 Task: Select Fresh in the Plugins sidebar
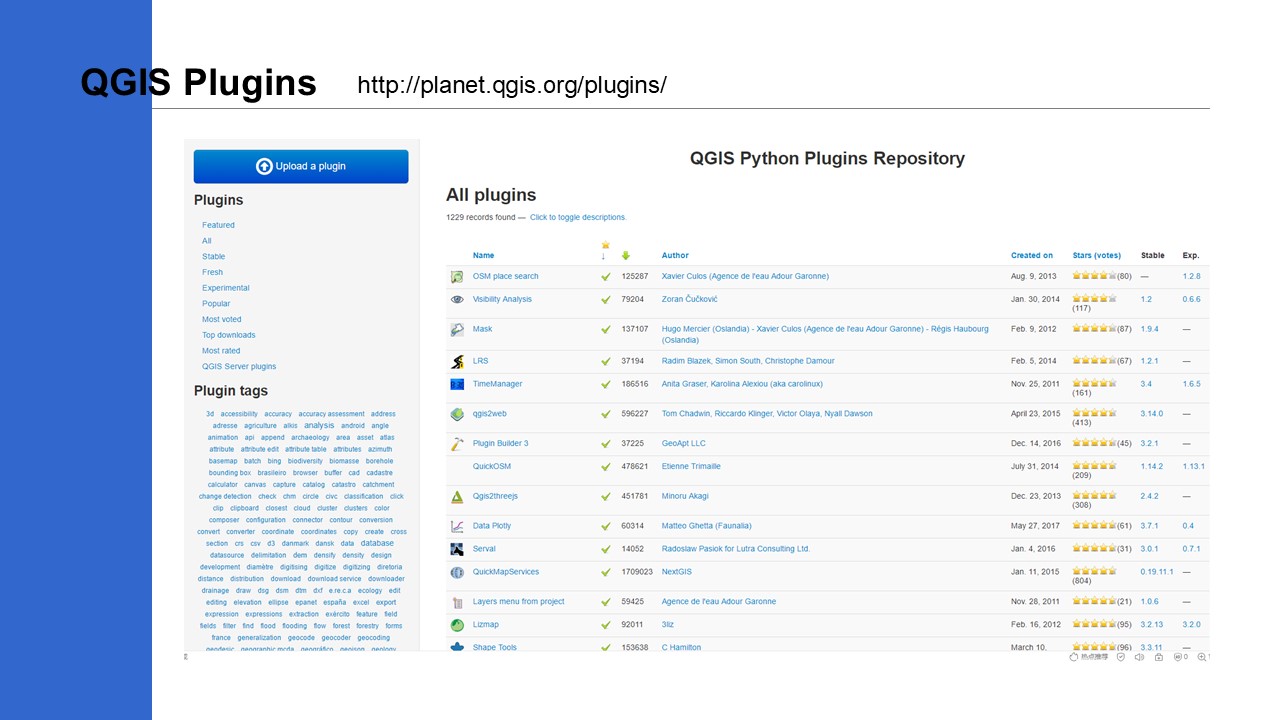[x=212, y=272]
